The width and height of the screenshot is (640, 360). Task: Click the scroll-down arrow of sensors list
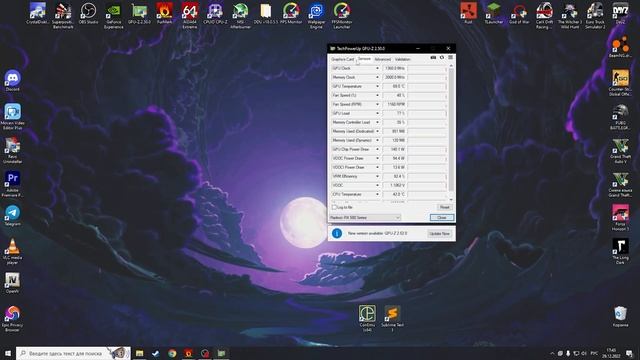point(451,199)
